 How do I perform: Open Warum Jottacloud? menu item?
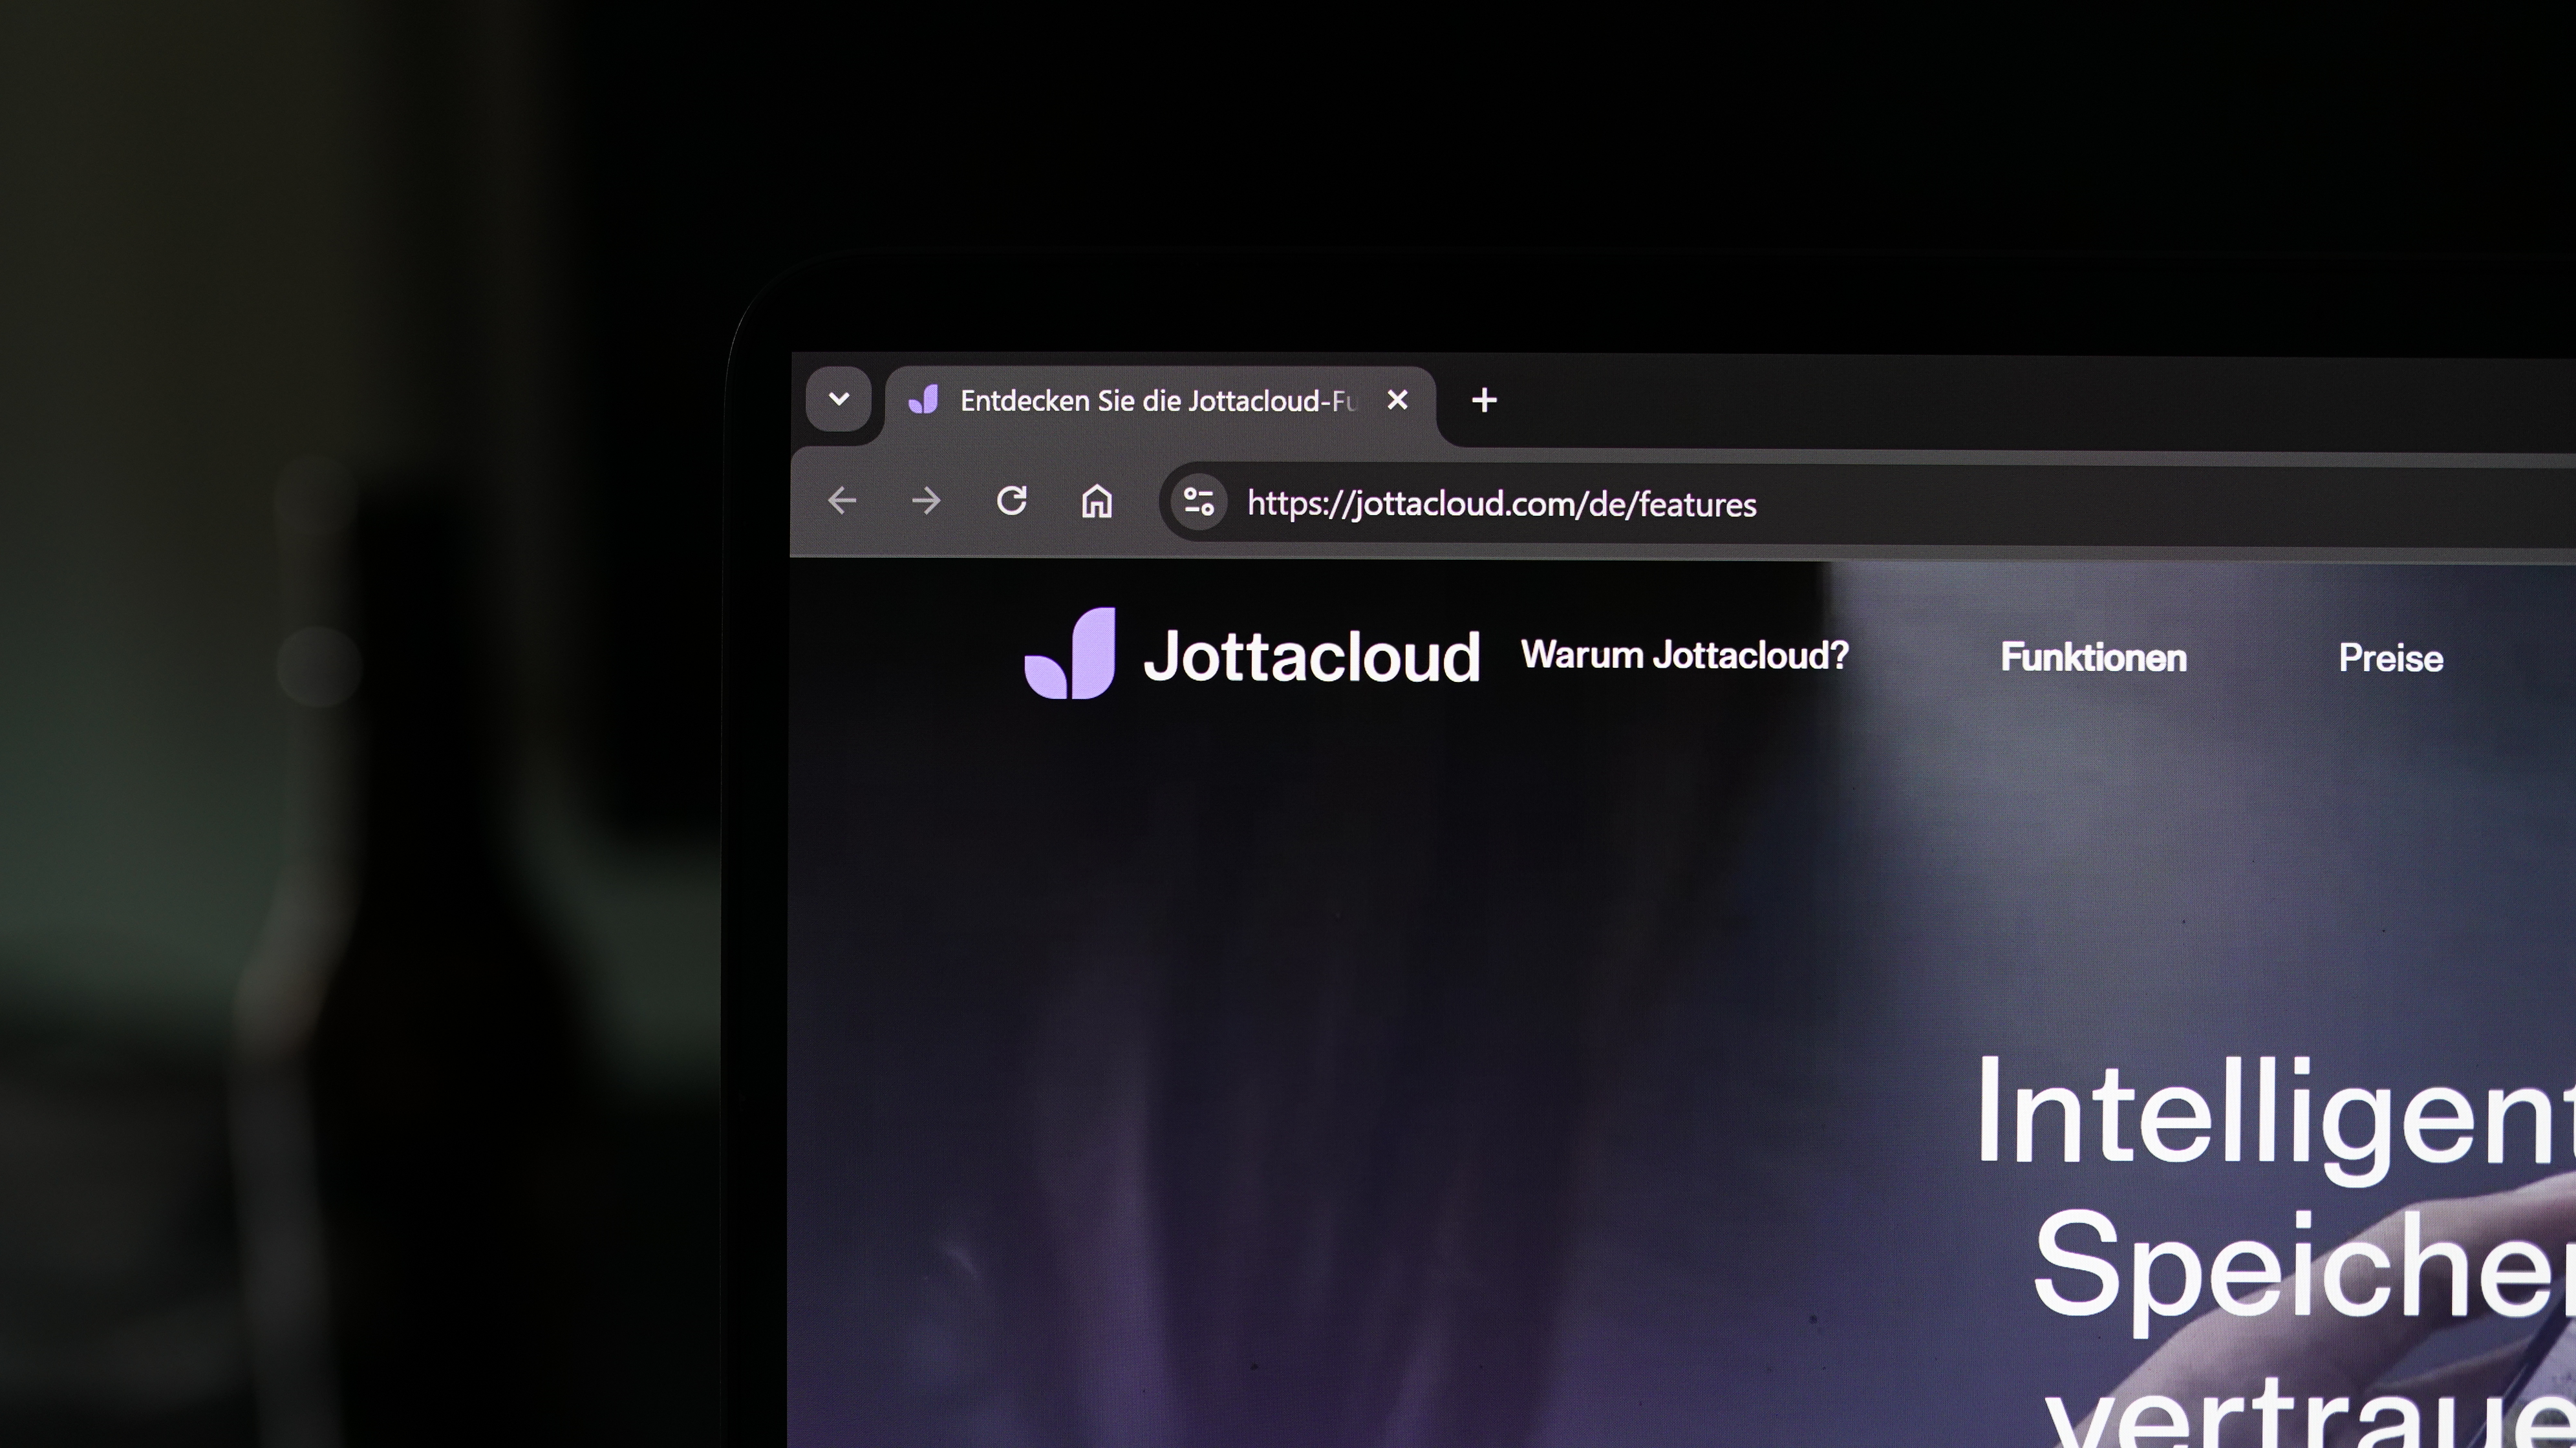click(1685, 655)
